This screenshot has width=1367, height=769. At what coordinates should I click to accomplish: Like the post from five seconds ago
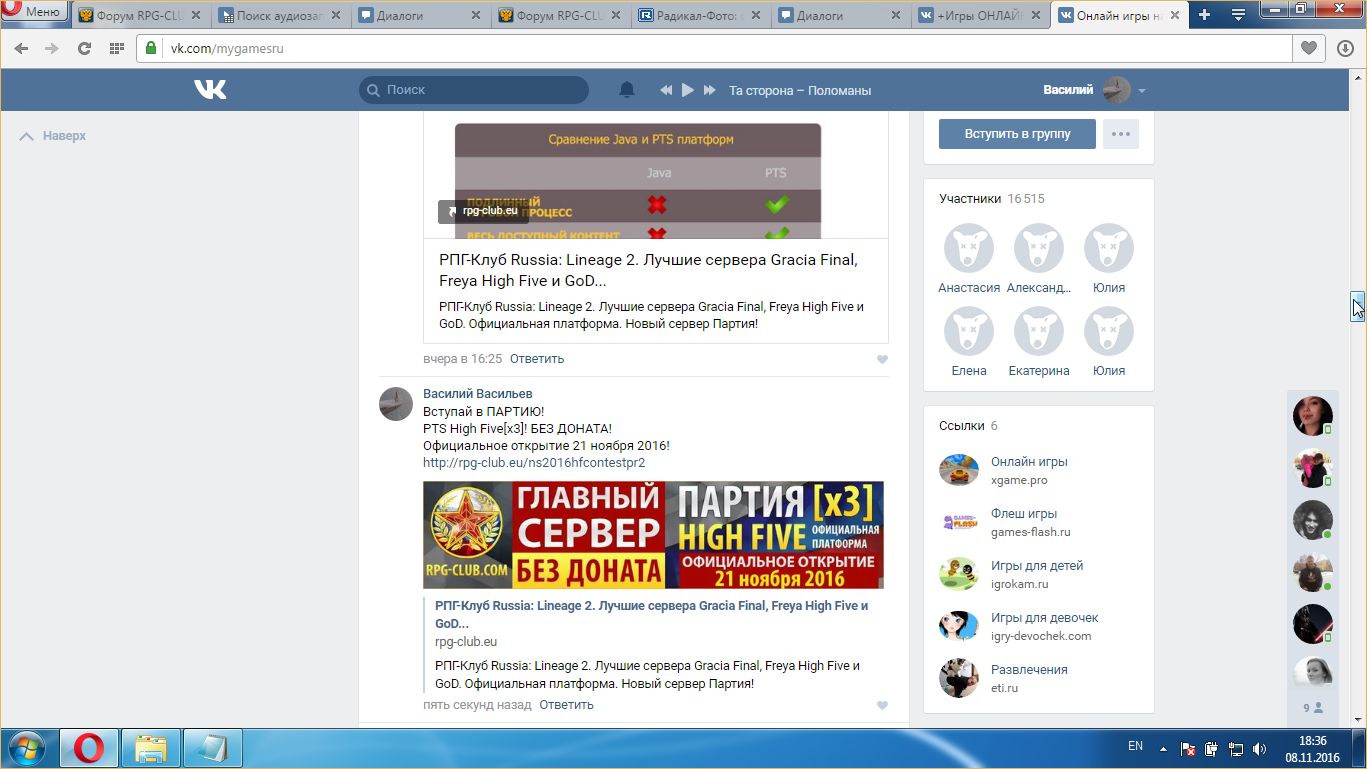882,705
